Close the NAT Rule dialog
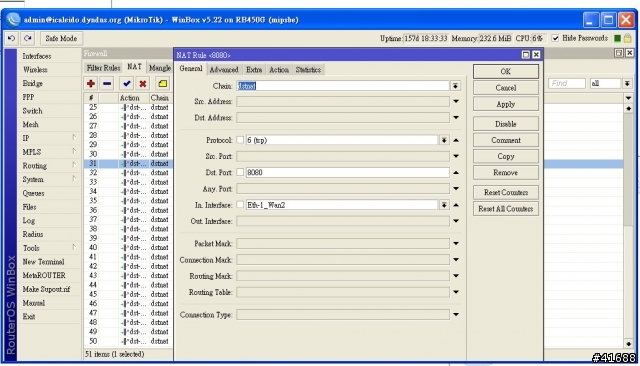Viewport: 640px width, 366px height. 536,55
